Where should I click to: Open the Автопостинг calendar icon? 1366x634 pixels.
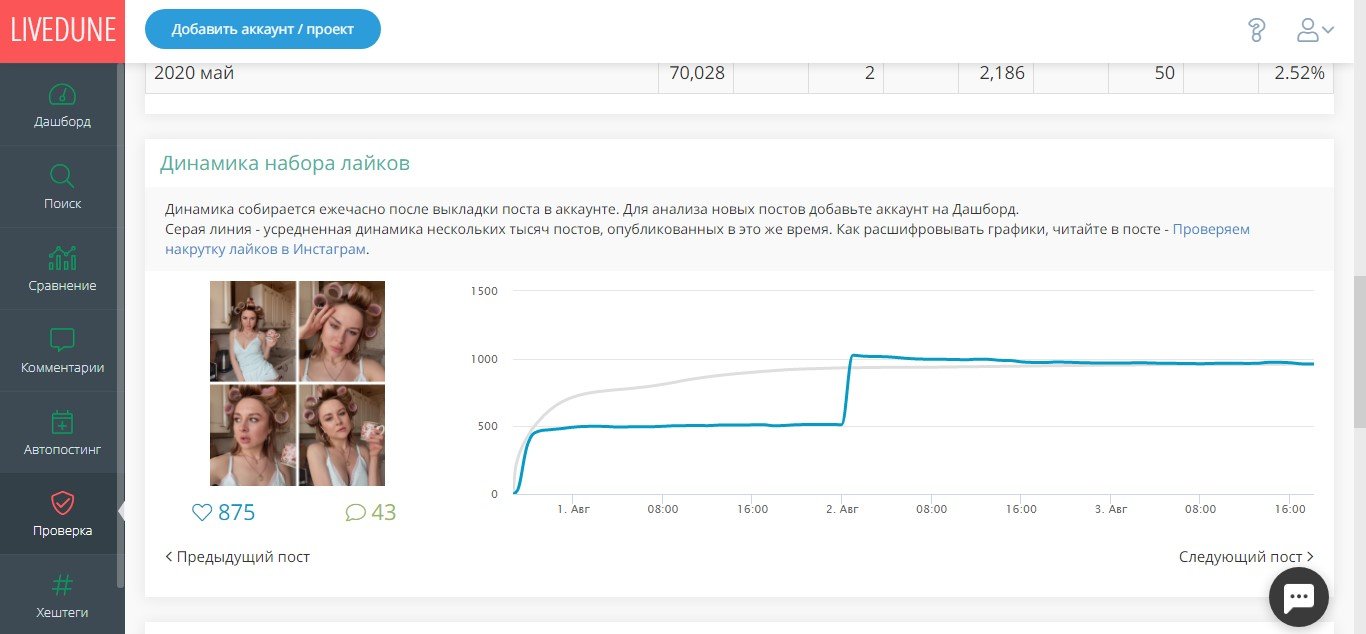pos(62,422)
